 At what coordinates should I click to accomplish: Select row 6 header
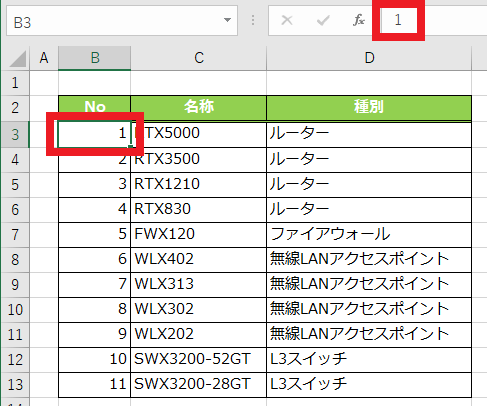pyautogui.click(x=15, y=210)
